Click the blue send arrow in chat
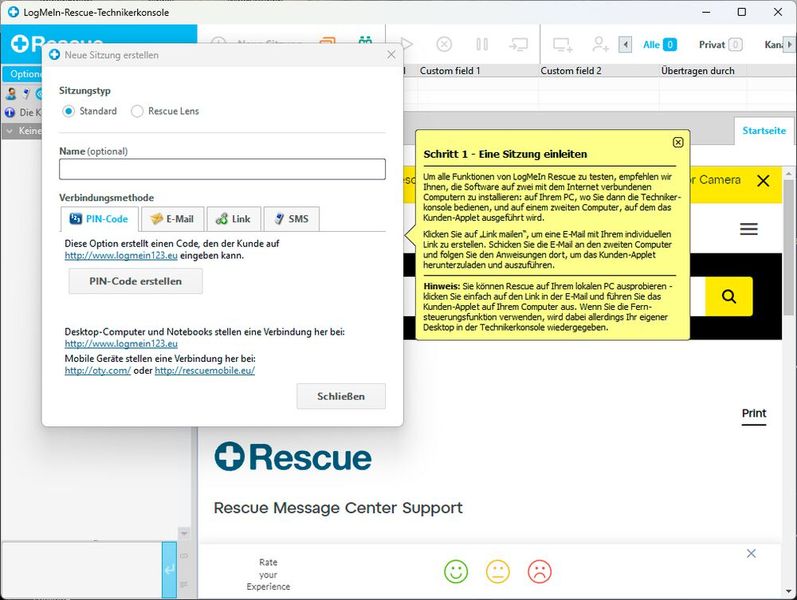 [169, 570]
